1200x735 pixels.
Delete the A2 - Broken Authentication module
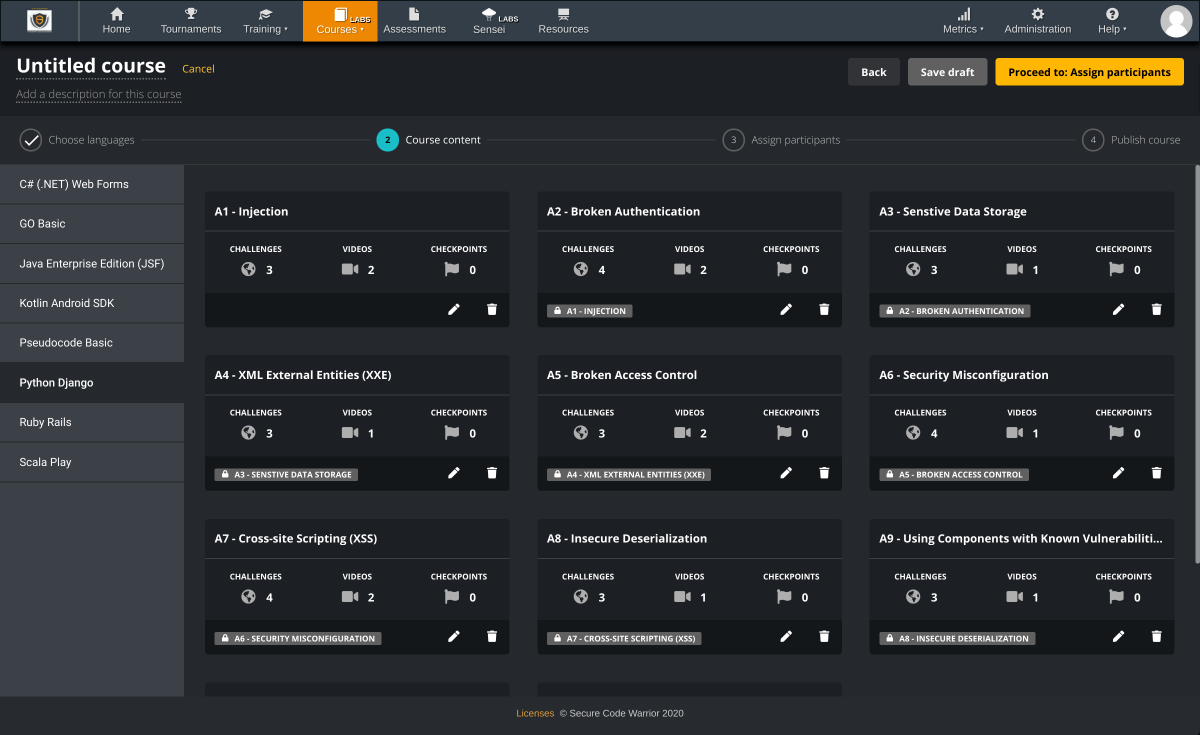coord(823,309)
